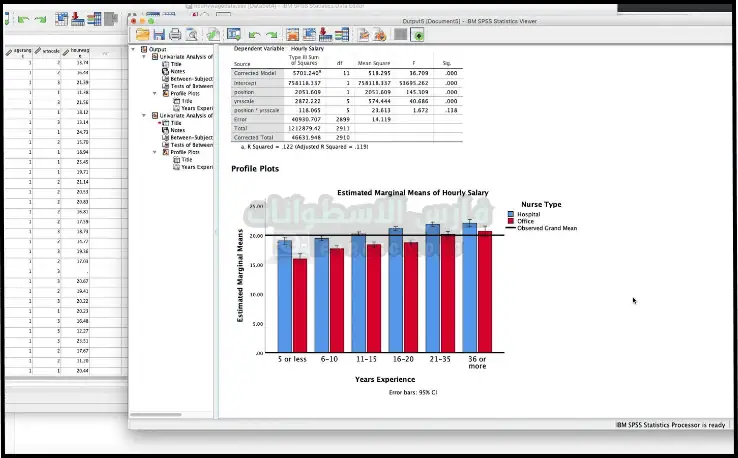Image resolution: width=738 pixels, height=458 pixels.
Task: Click the Undo arrow in Viewer toolbar
Action: point(253,34)
